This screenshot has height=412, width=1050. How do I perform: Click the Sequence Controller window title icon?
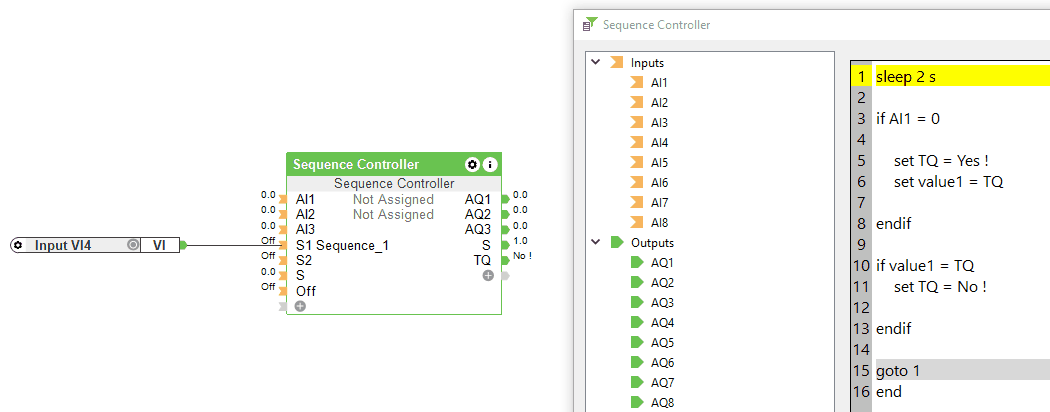point(590,24)
